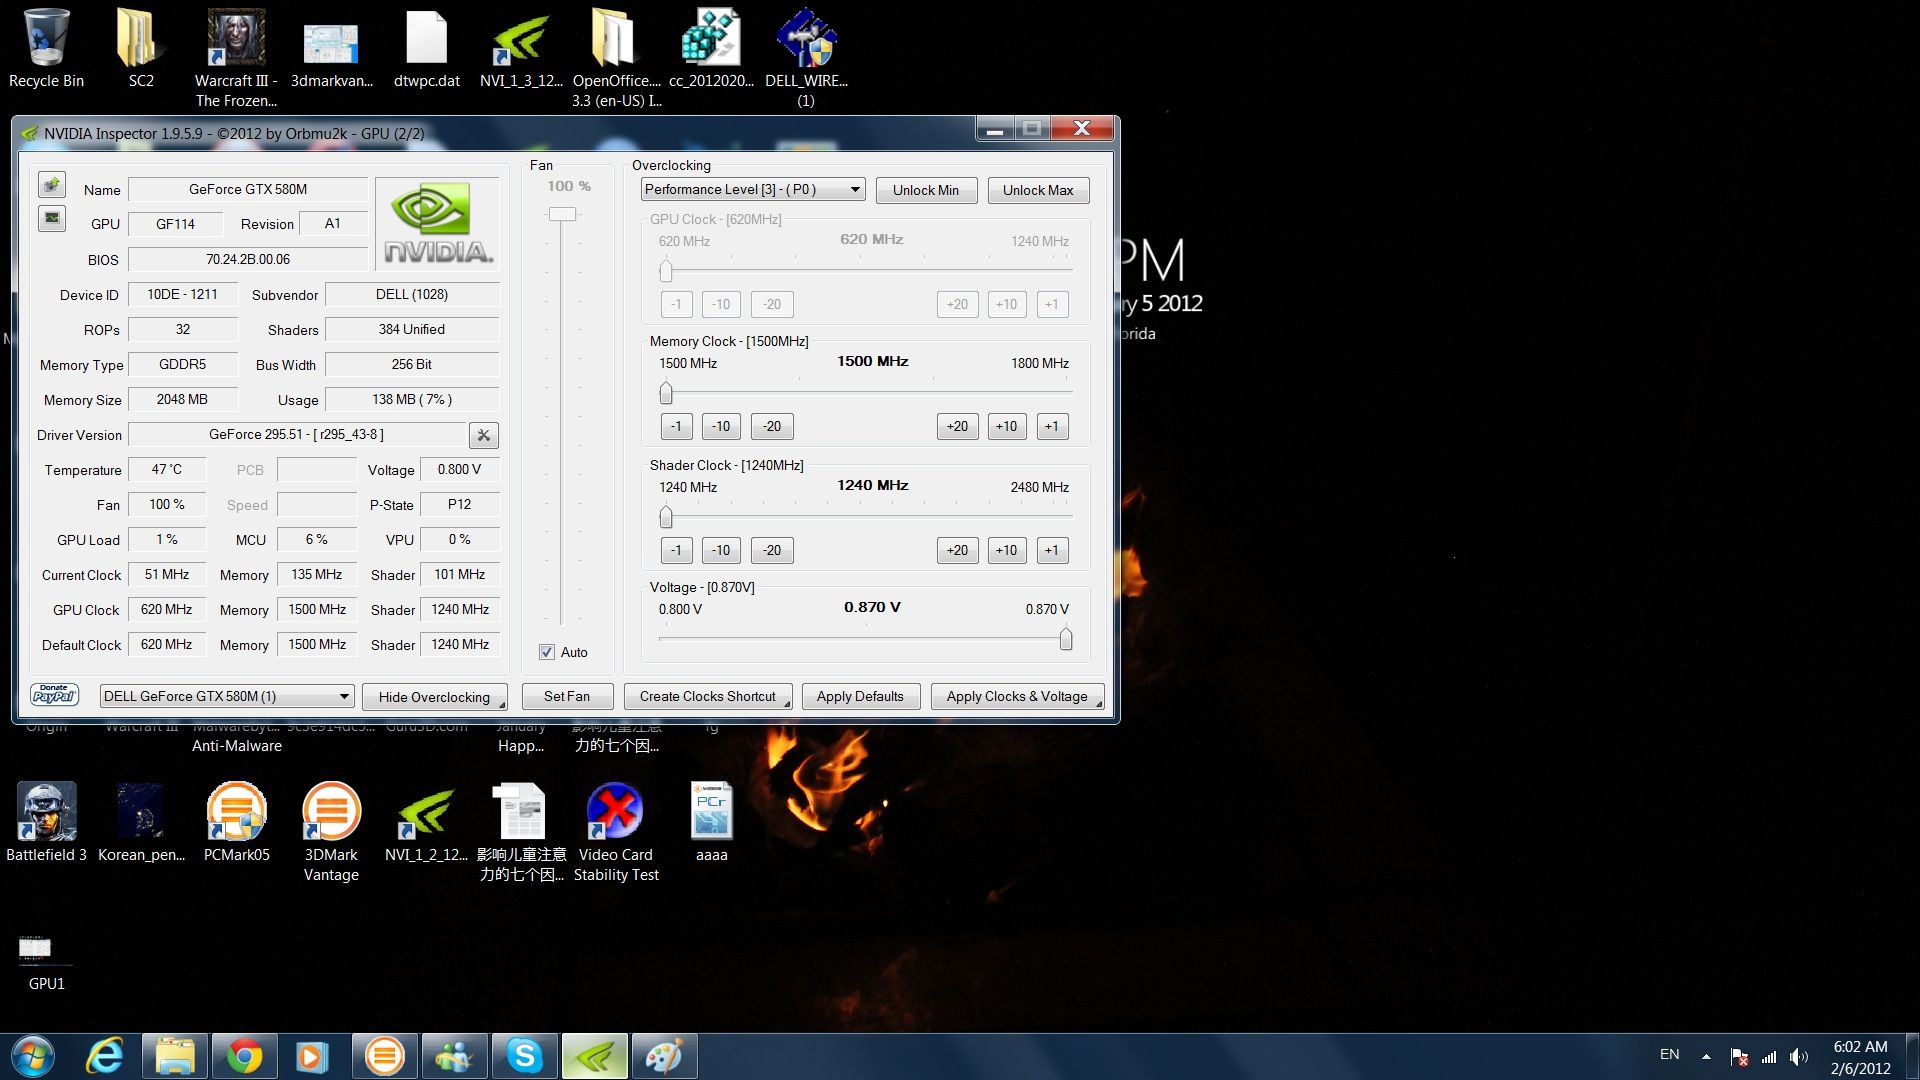Click the PayPal Donate button
Image resolution: width=1920 pixels, height=1080 pixels.
click(55, 695)
